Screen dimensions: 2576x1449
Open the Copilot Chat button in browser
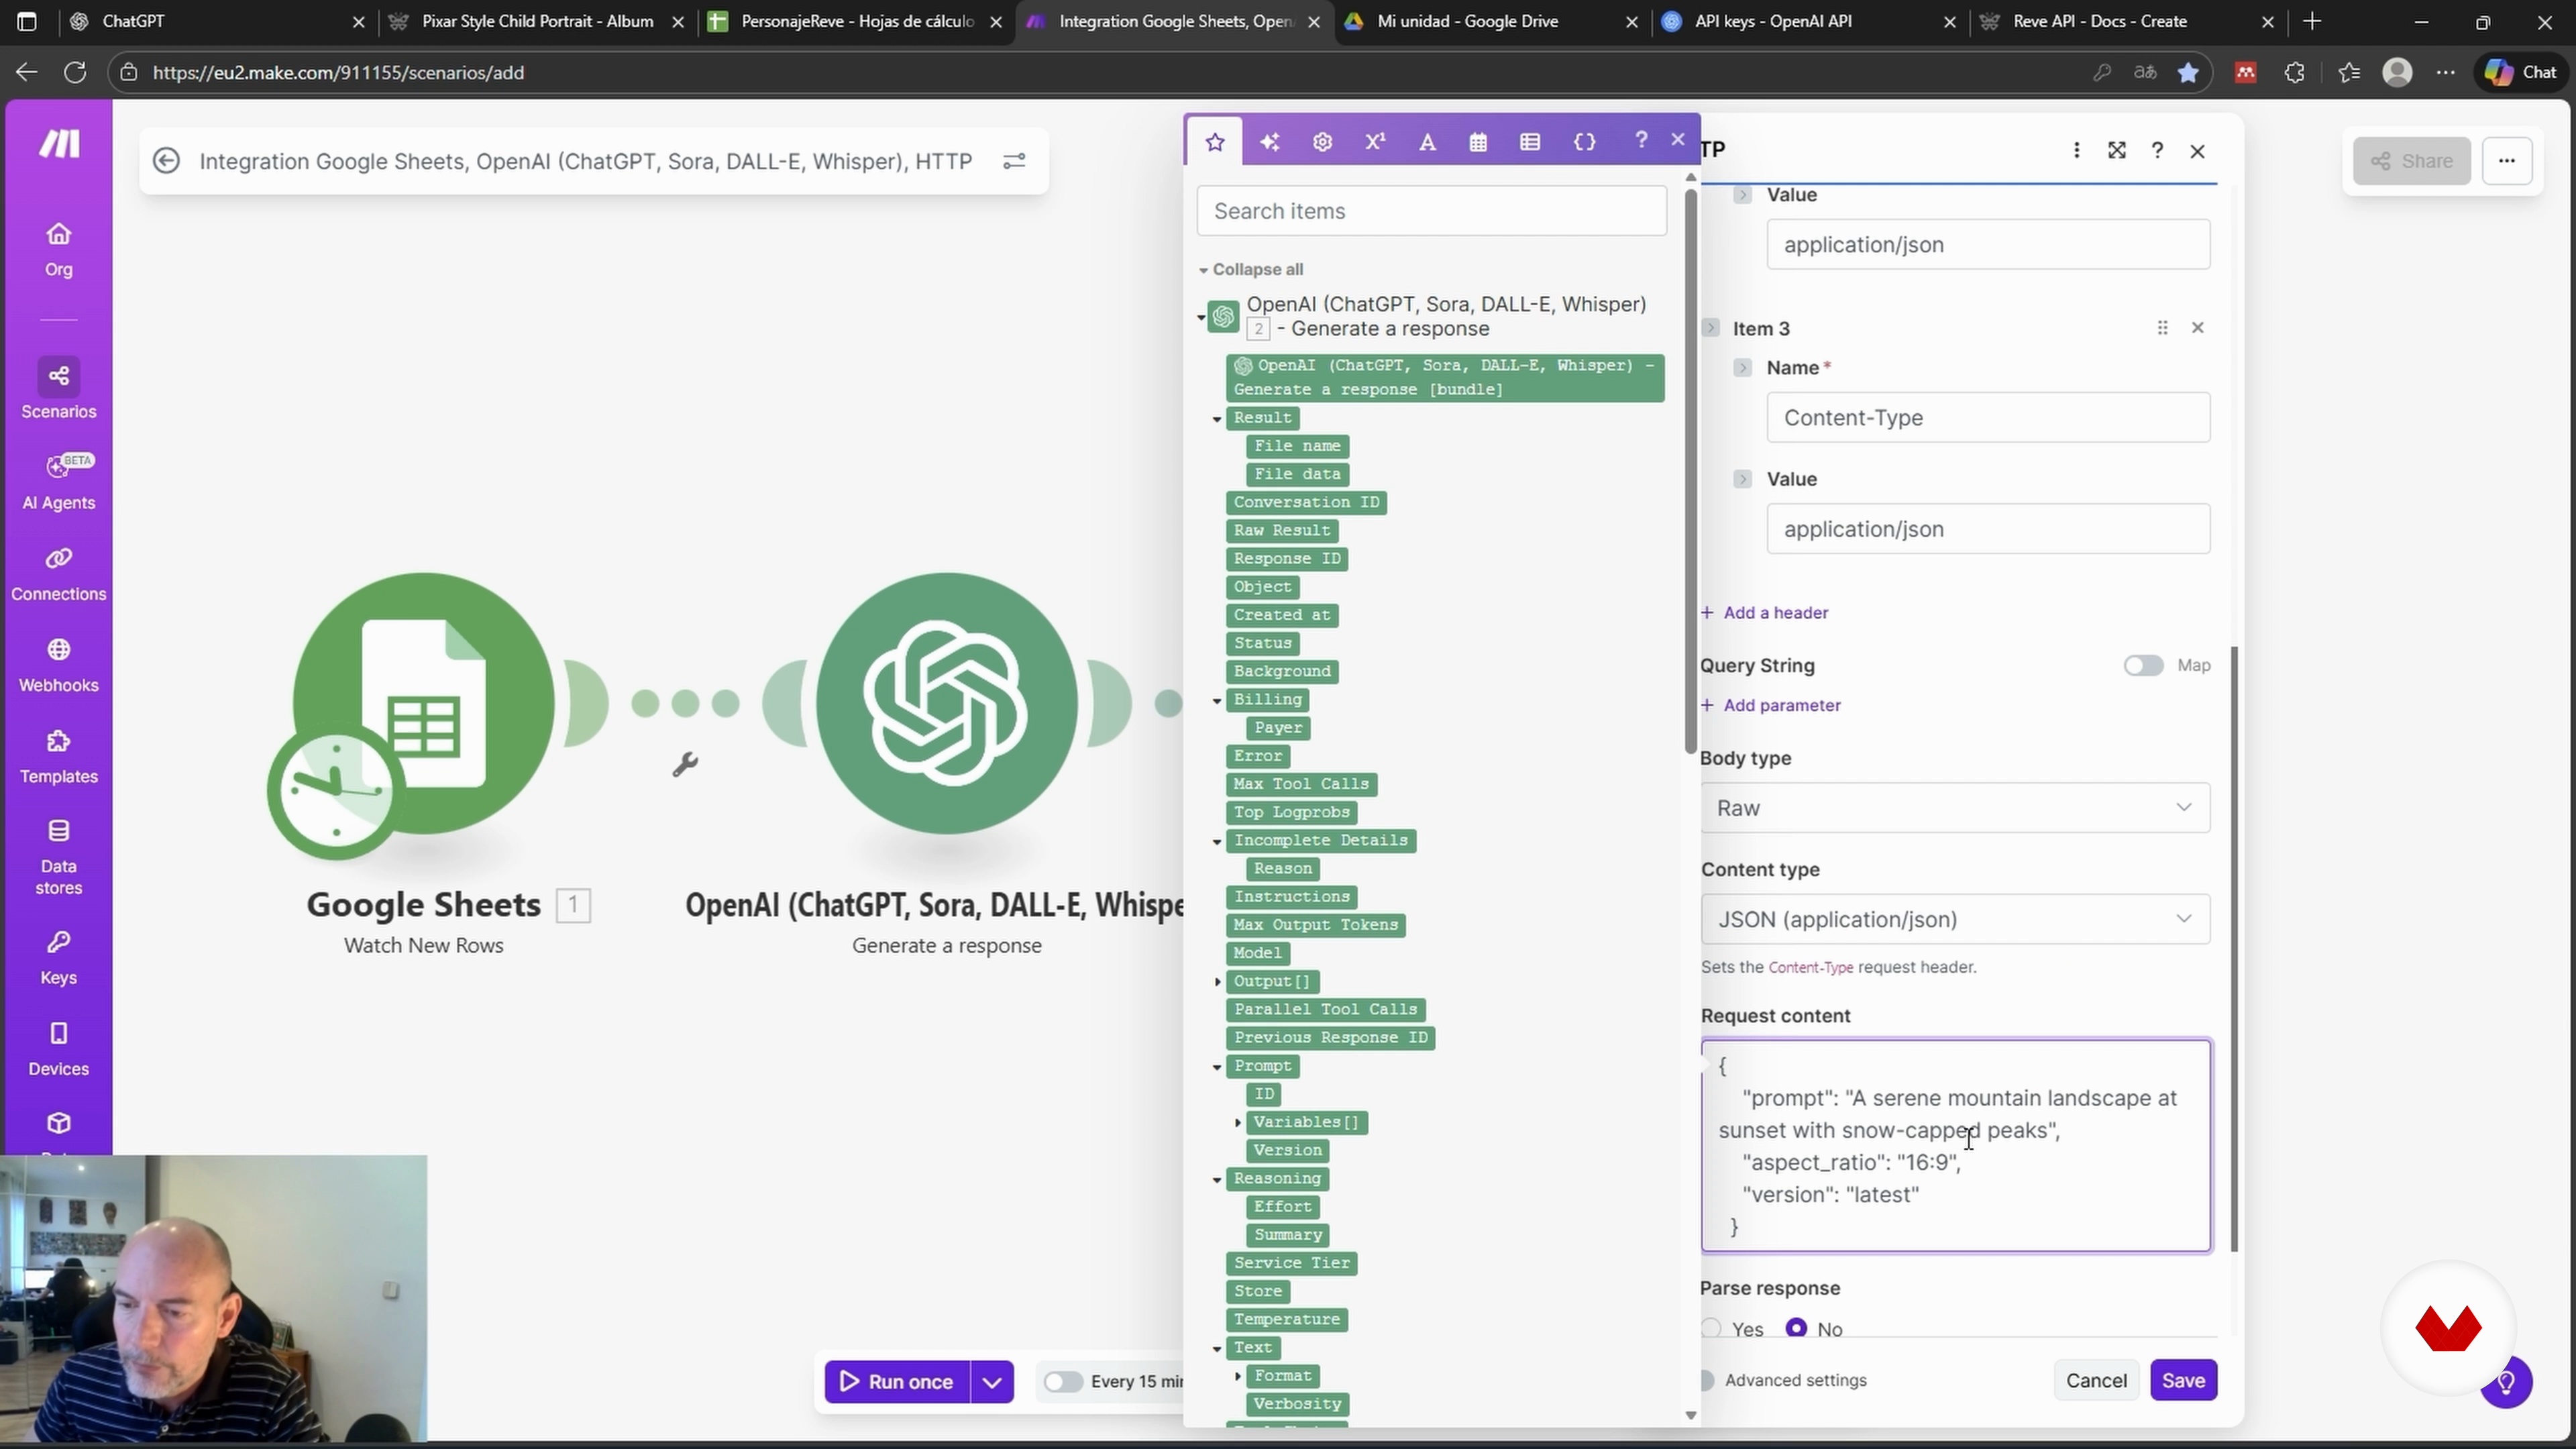tap(2521, 72)
